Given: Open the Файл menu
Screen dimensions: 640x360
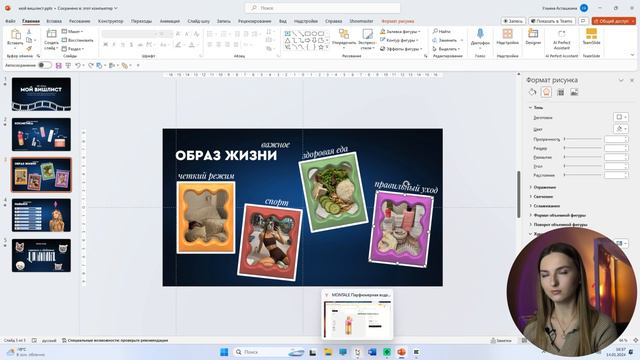Looking at the screenshot, I should tap(10, 21).
